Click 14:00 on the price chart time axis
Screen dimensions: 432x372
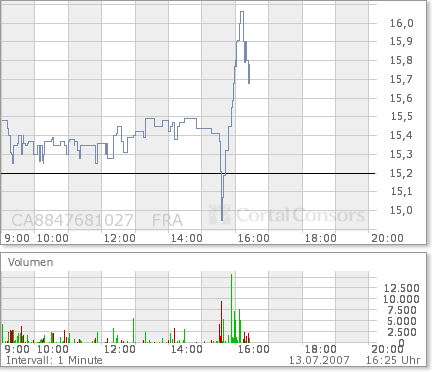(x=187, y=238)
